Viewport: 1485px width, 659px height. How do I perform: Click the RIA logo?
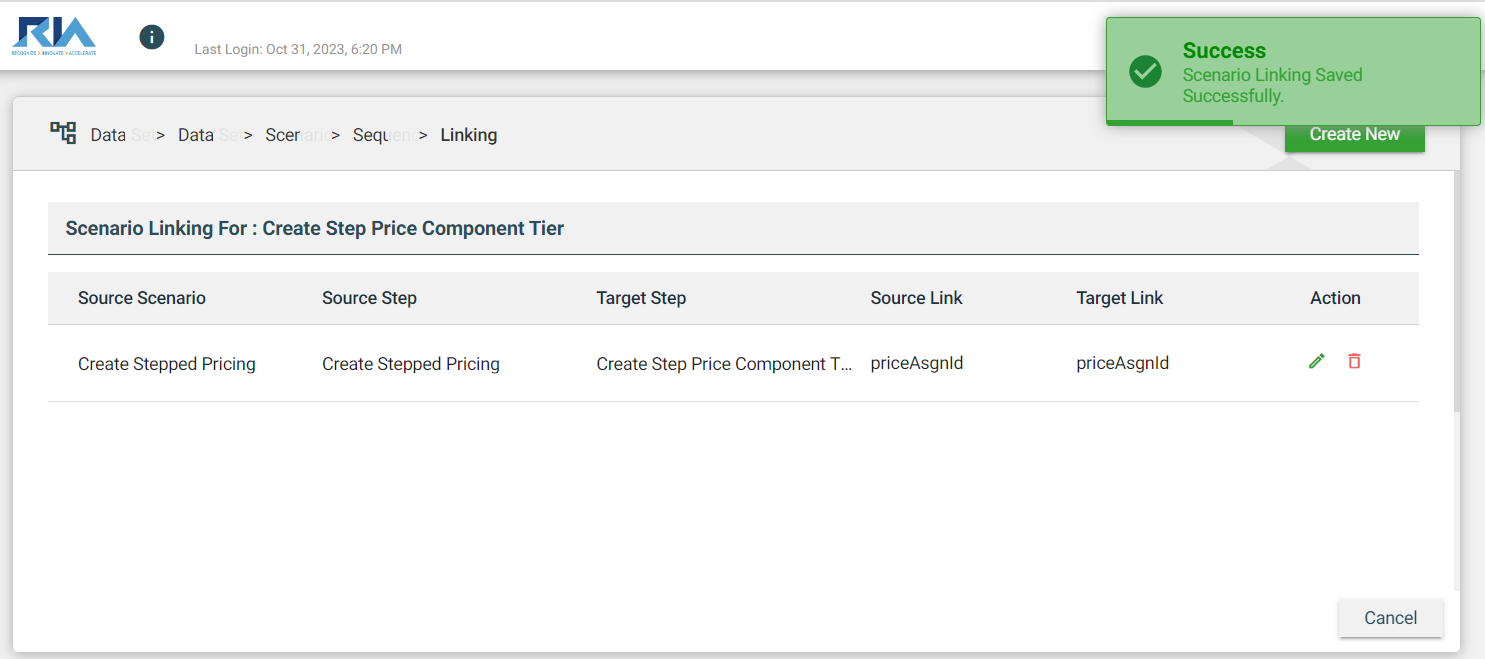point(54,36)
